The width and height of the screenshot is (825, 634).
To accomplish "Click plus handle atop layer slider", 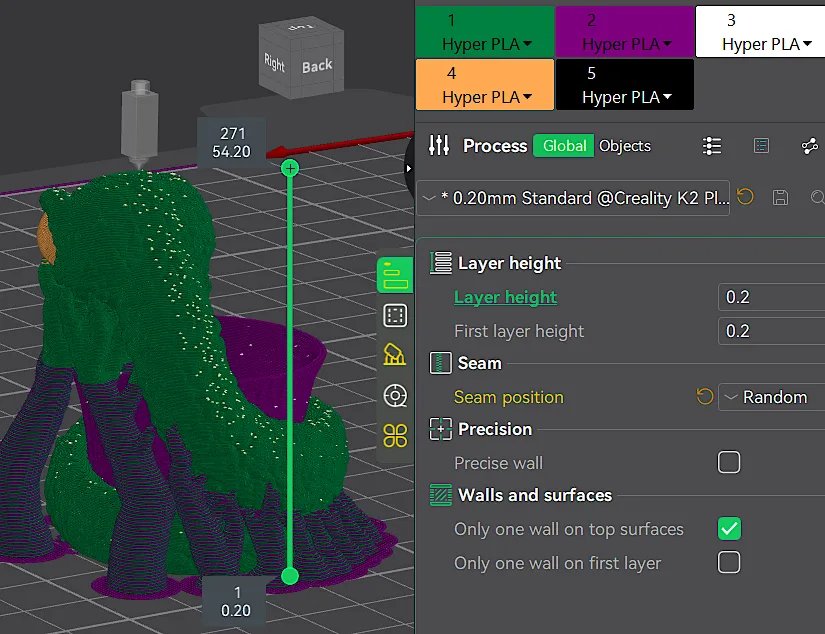I will (290, 168).
